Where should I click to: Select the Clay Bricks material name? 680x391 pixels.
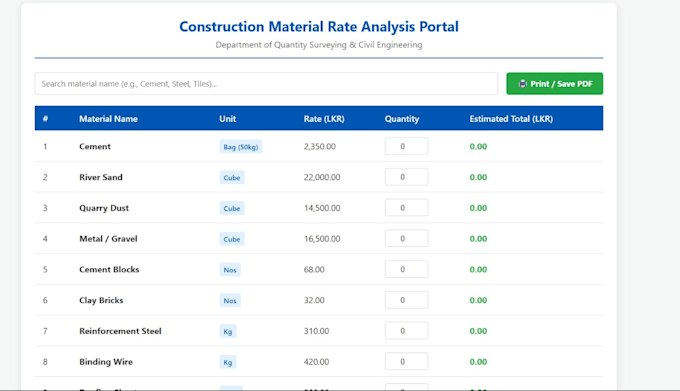[x=101, y=300]
